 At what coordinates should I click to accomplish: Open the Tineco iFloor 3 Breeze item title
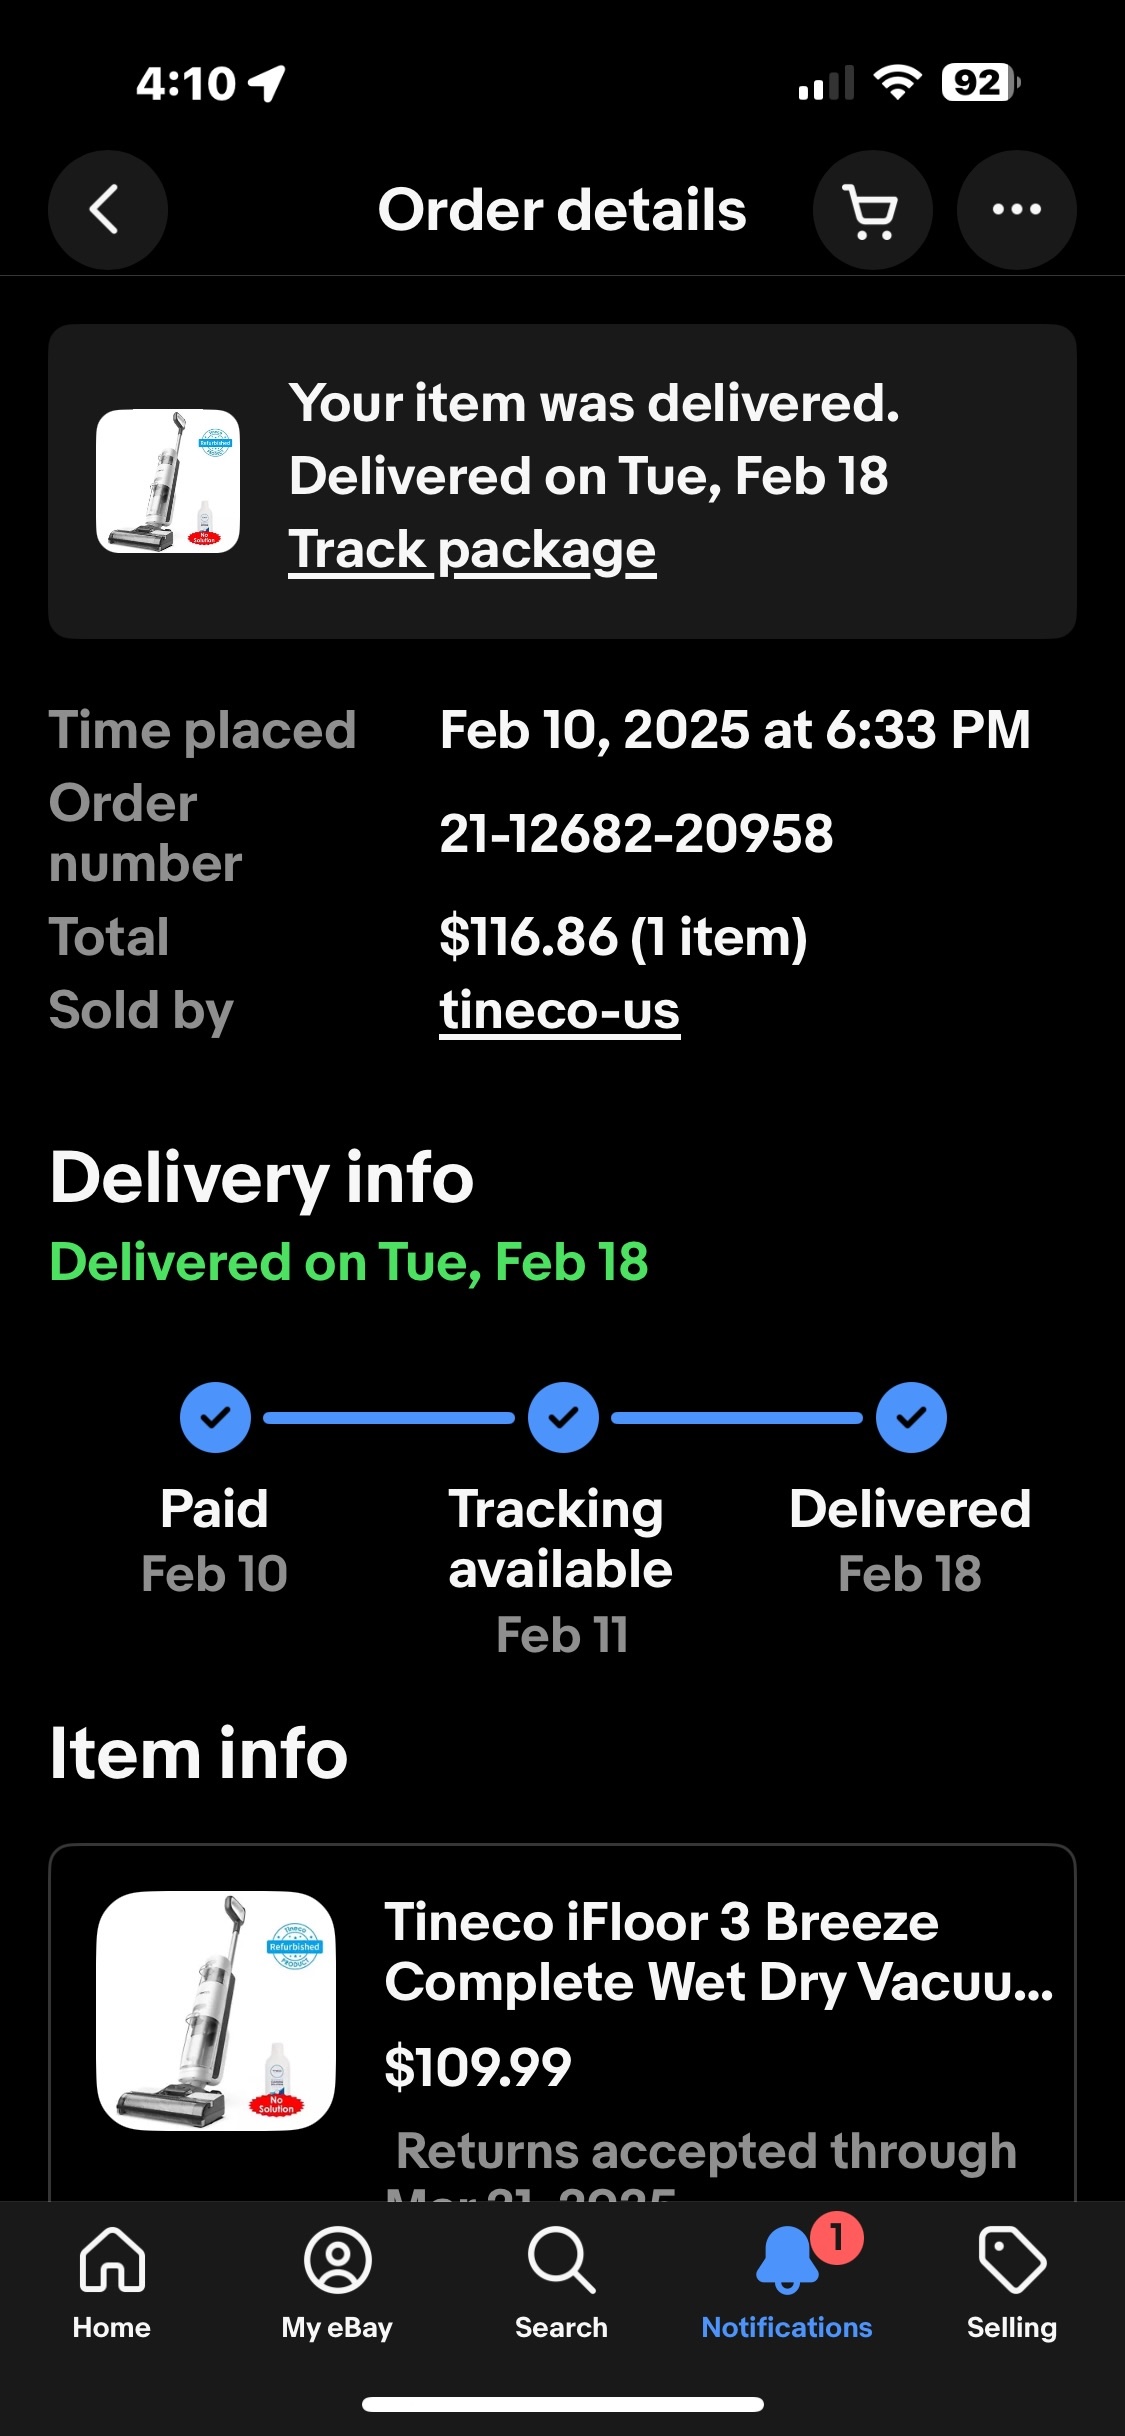click(718, 1951)
